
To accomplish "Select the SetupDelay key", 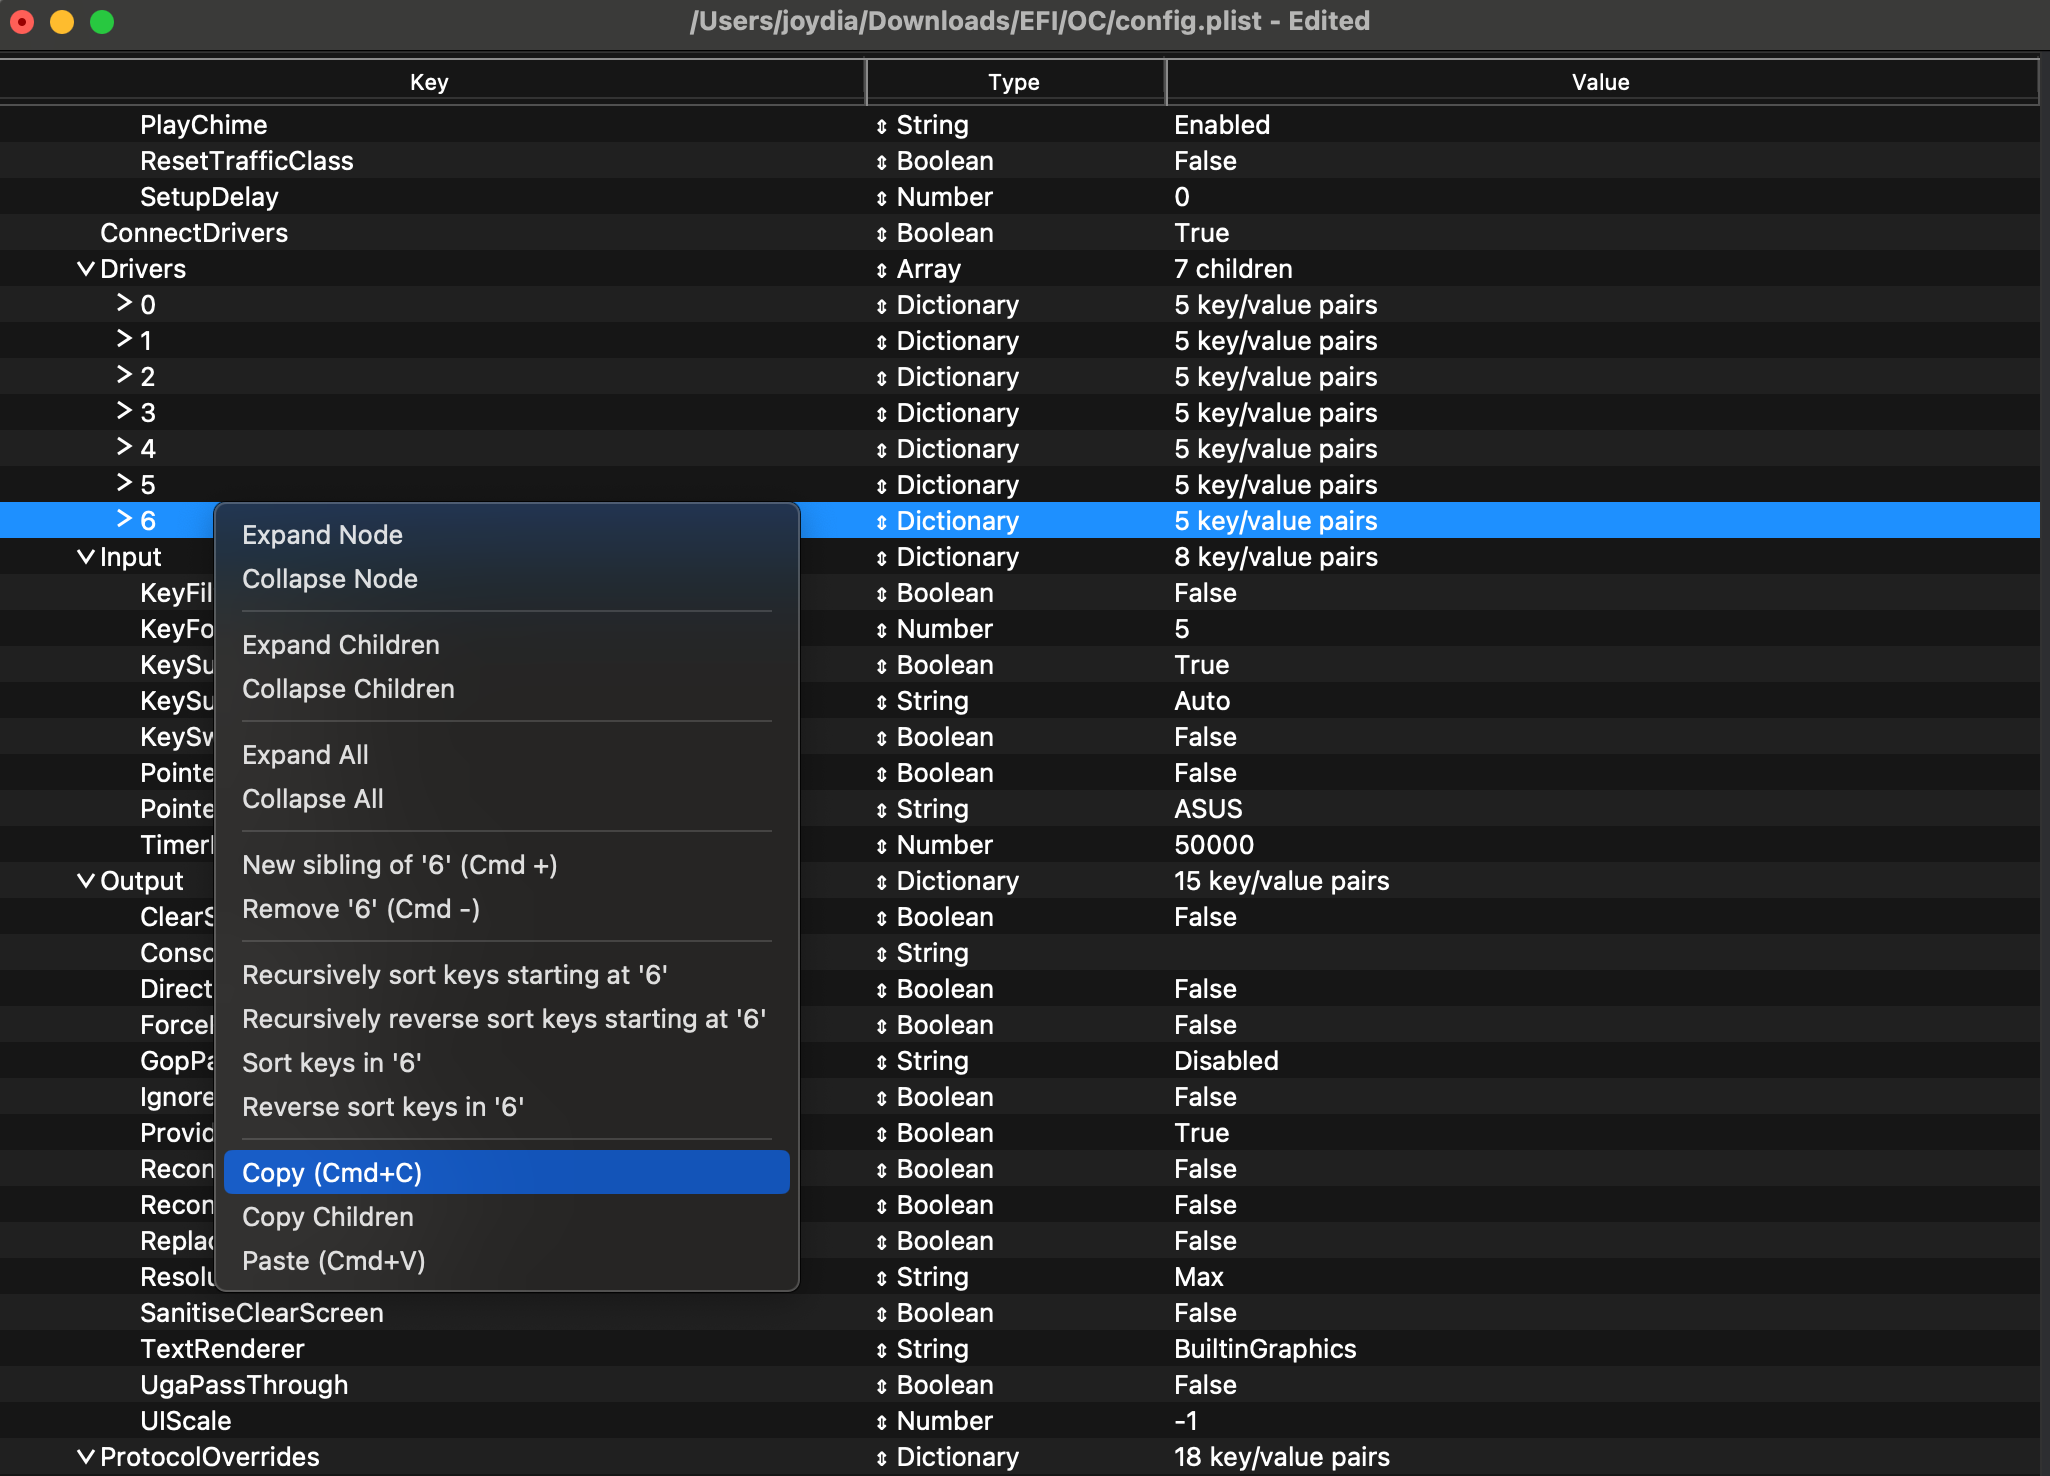I will (209, 197).
